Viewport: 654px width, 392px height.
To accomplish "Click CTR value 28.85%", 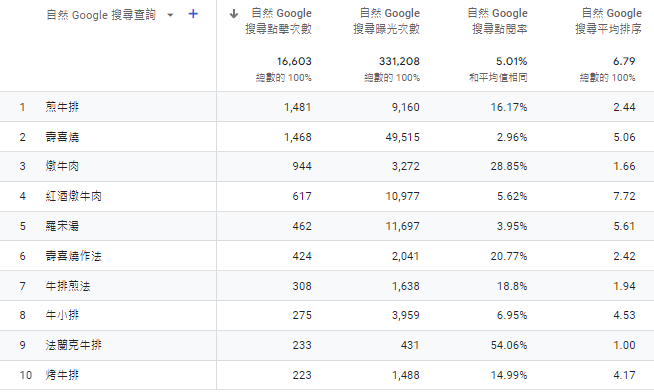I will (509, 166).
